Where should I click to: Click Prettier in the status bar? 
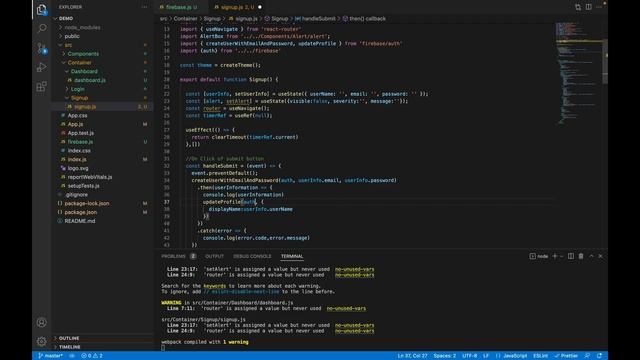click(566, 356)
